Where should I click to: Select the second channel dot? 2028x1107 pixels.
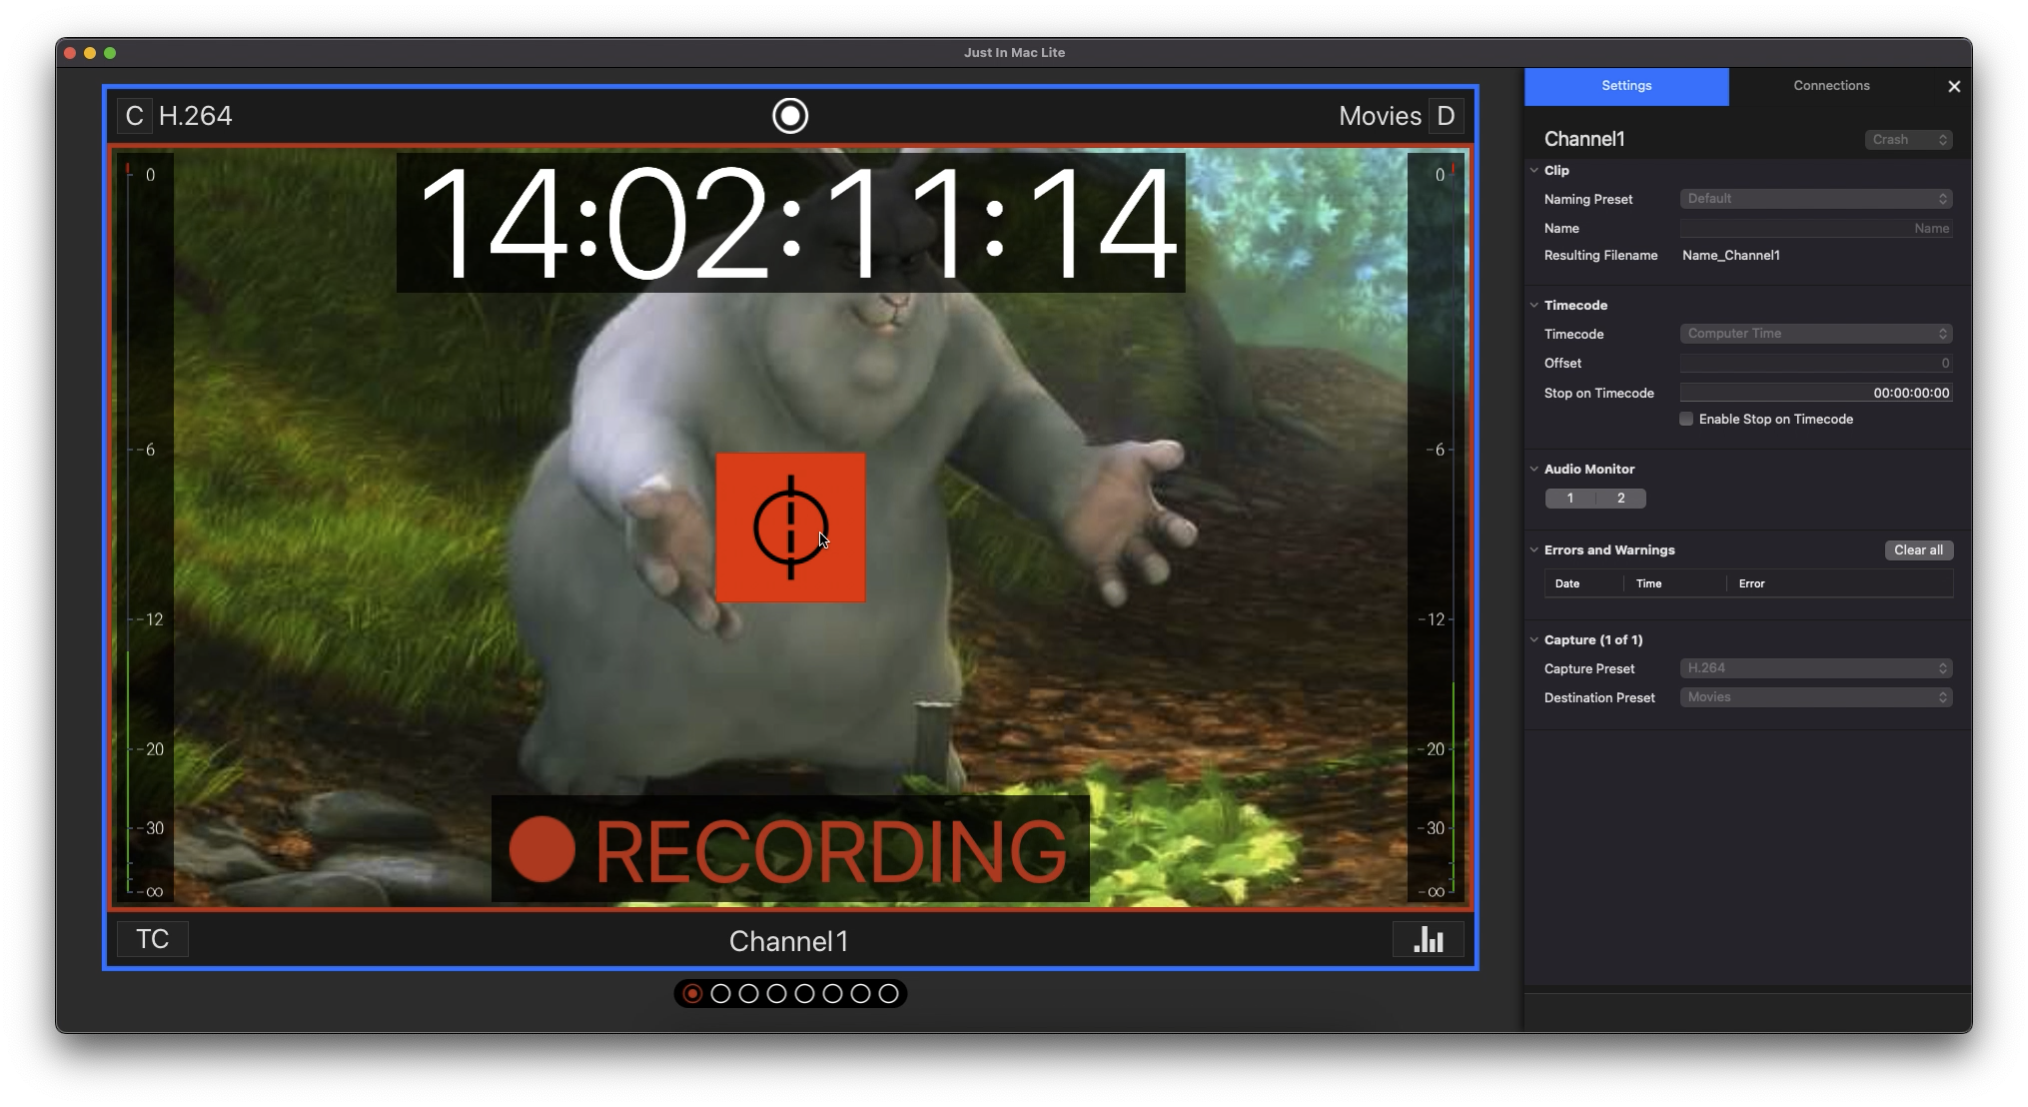720,994
